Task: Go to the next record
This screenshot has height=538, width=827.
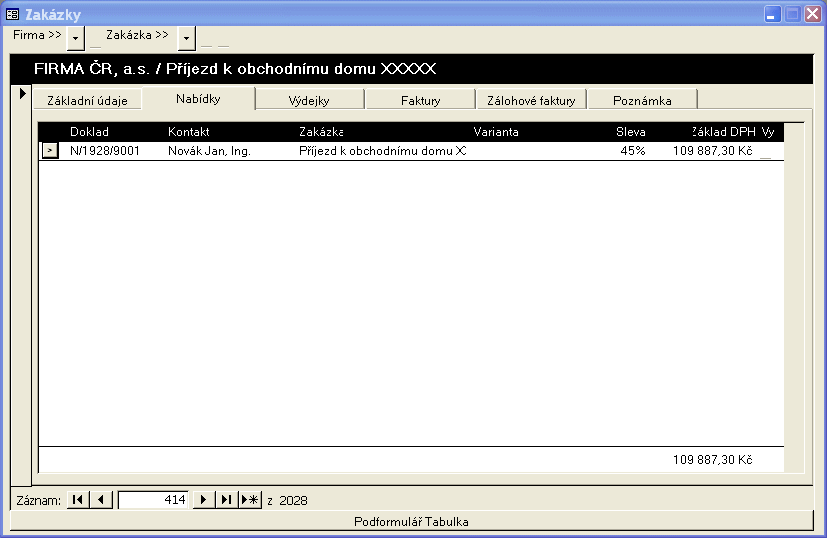Action: [204, 500]
